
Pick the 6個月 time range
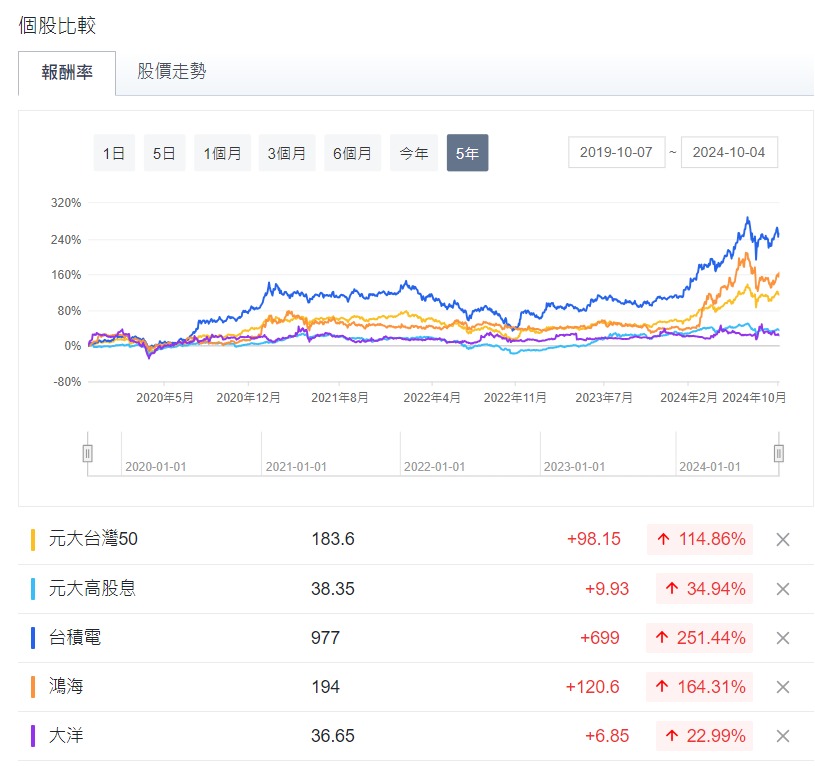352,153
